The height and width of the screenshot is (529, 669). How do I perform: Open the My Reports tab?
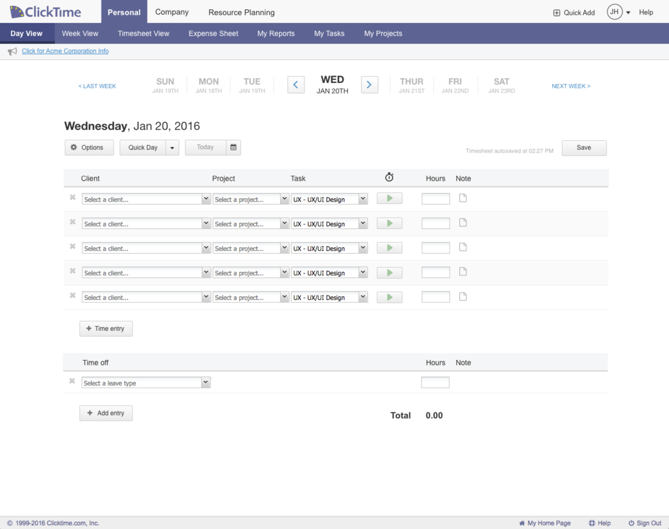pyautogui.click(x=276, y=33)
